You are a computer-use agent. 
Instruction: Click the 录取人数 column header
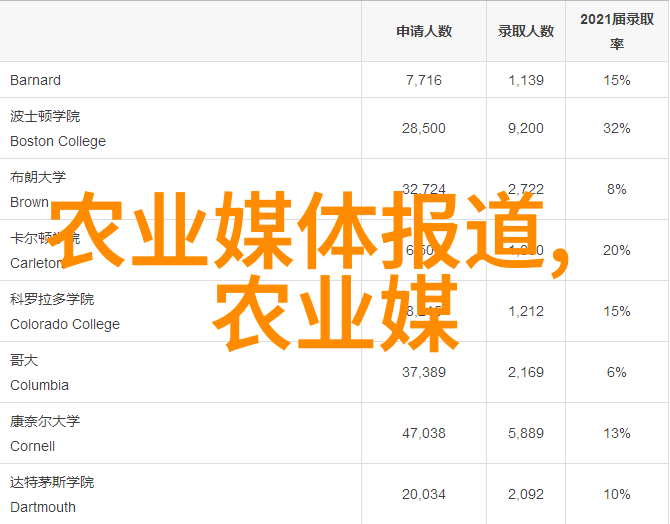pos(525,31)
